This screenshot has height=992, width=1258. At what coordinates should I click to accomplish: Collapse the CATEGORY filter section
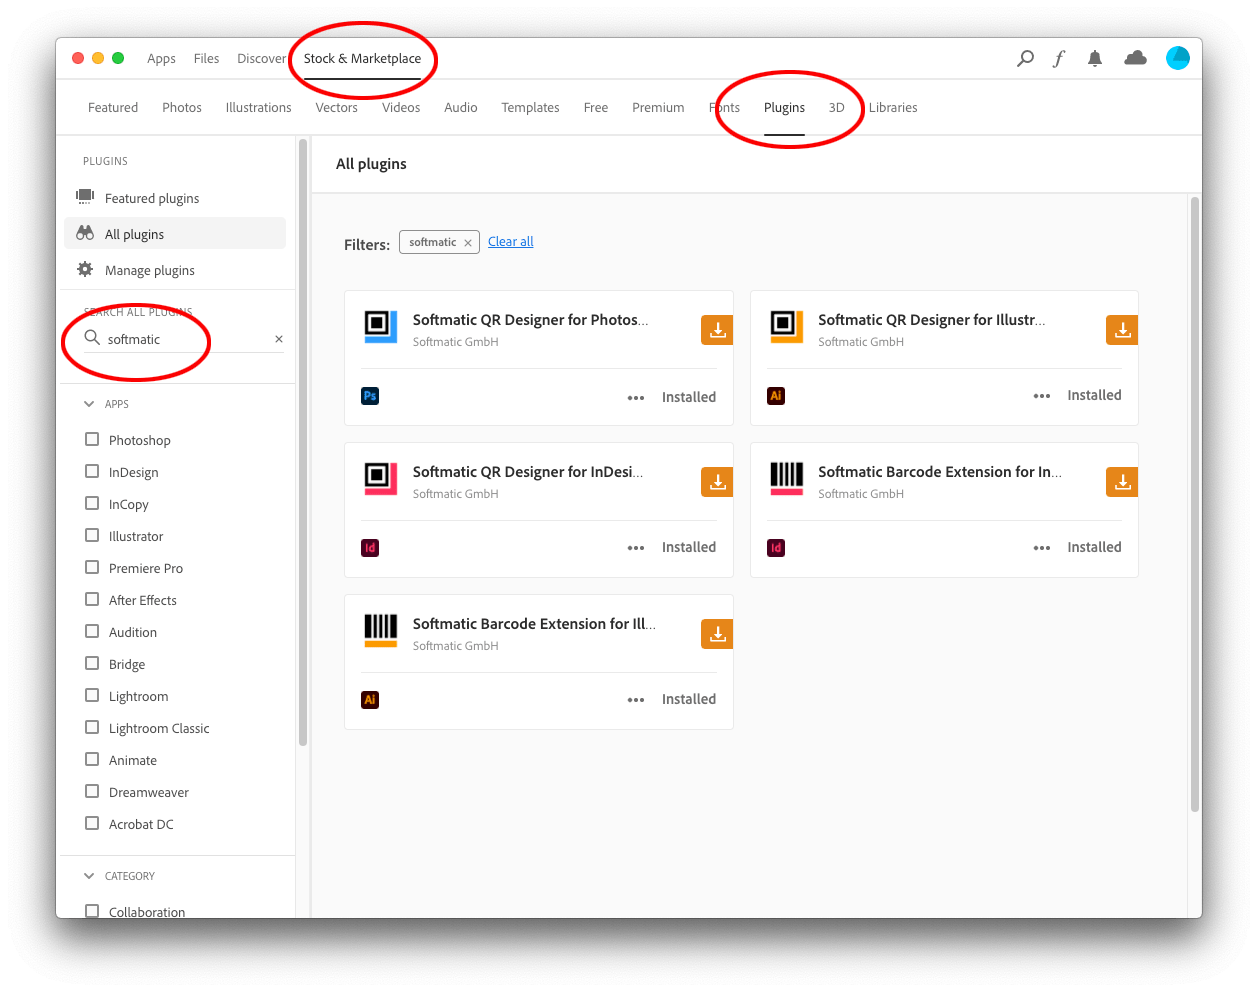(89, 876)
